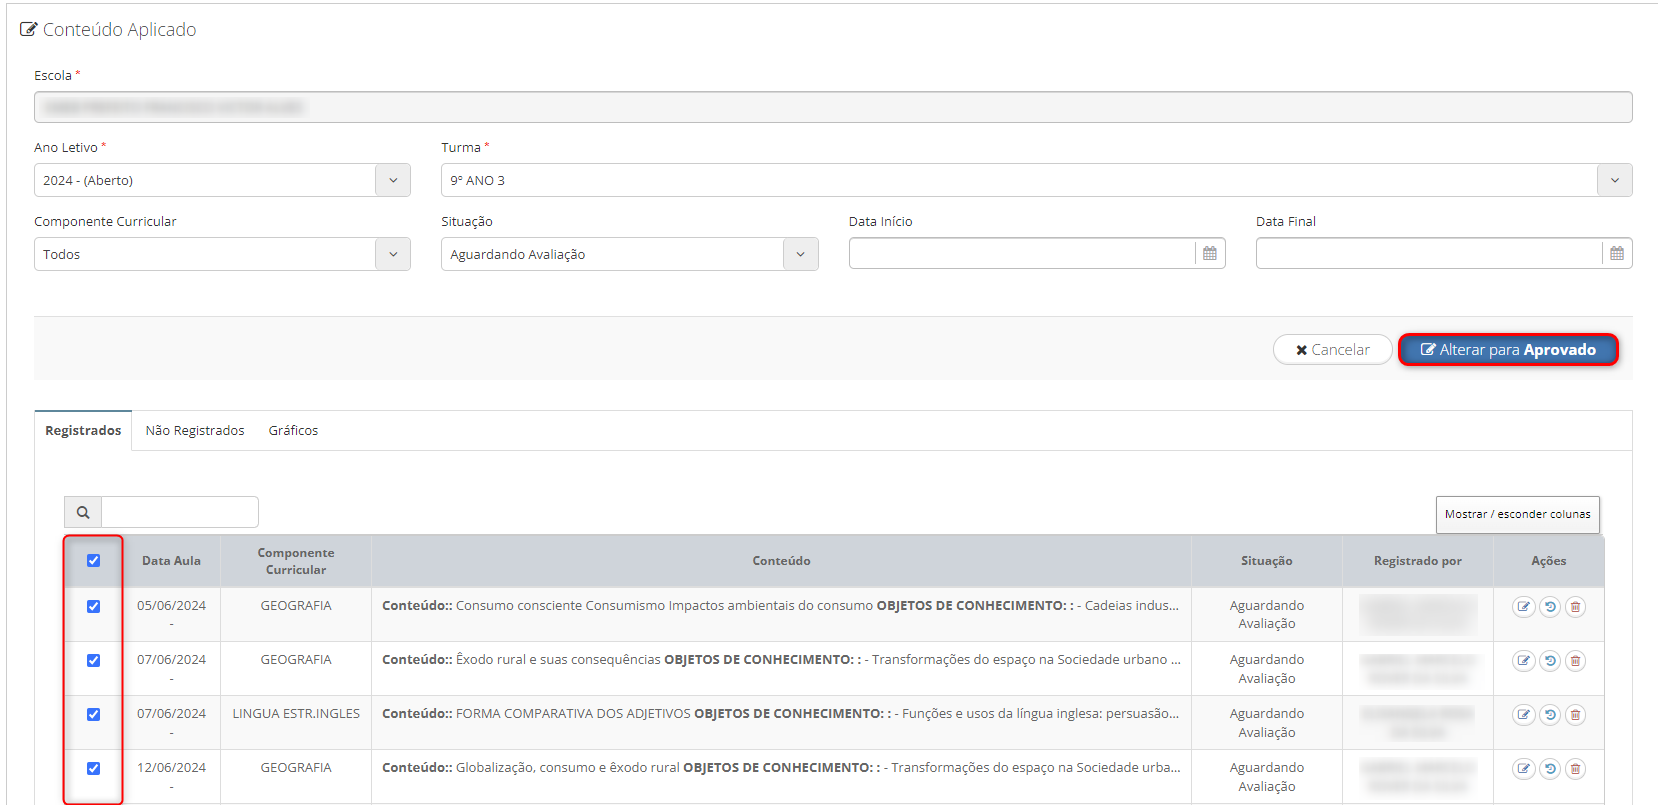Open the Data Final calendar picker
Screen dimensions: 1658x805
1617,254
